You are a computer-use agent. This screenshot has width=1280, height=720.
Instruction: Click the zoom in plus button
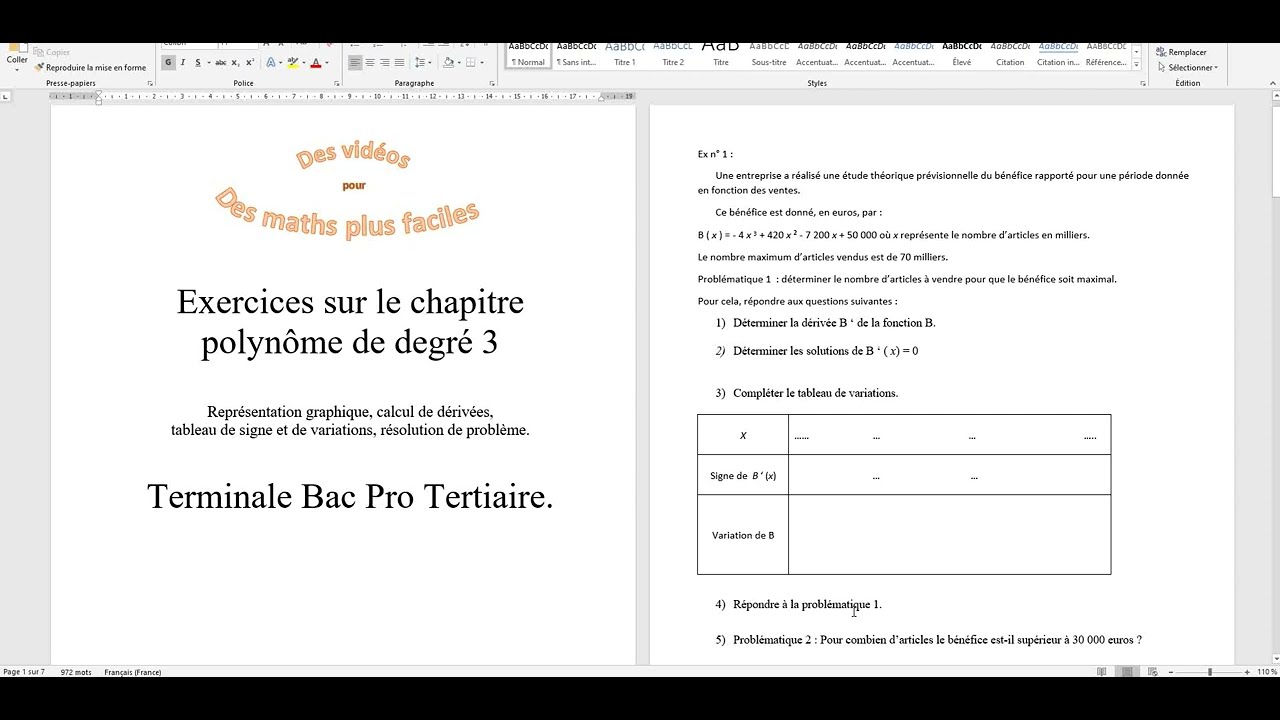point(1247,672)
